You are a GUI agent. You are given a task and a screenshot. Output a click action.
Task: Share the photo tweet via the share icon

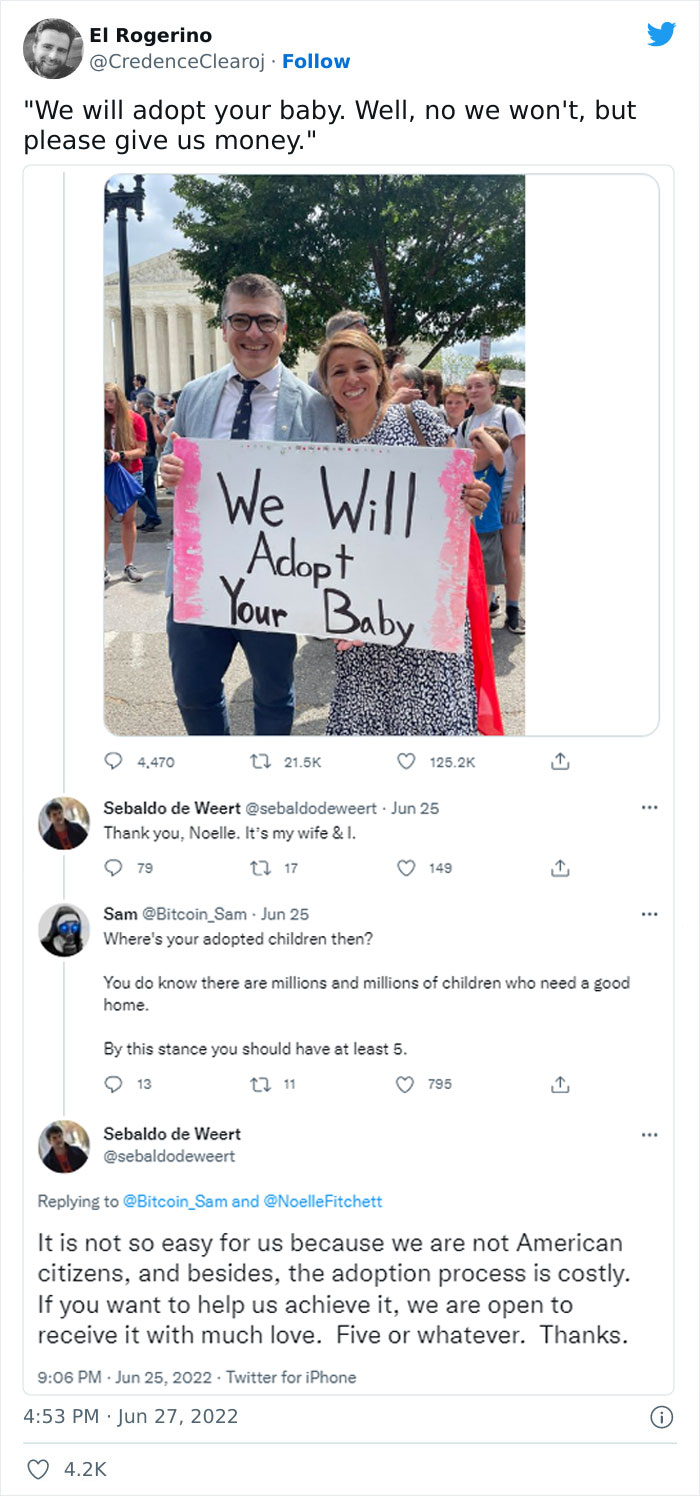(561, 762)
